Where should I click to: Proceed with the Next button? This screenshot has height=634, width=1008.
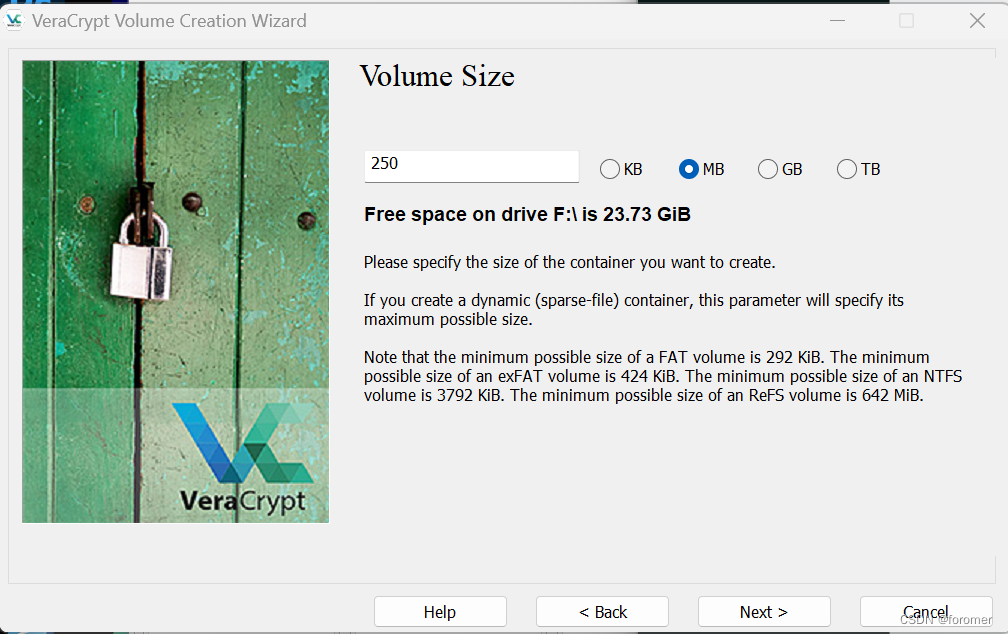click(764, 611)
